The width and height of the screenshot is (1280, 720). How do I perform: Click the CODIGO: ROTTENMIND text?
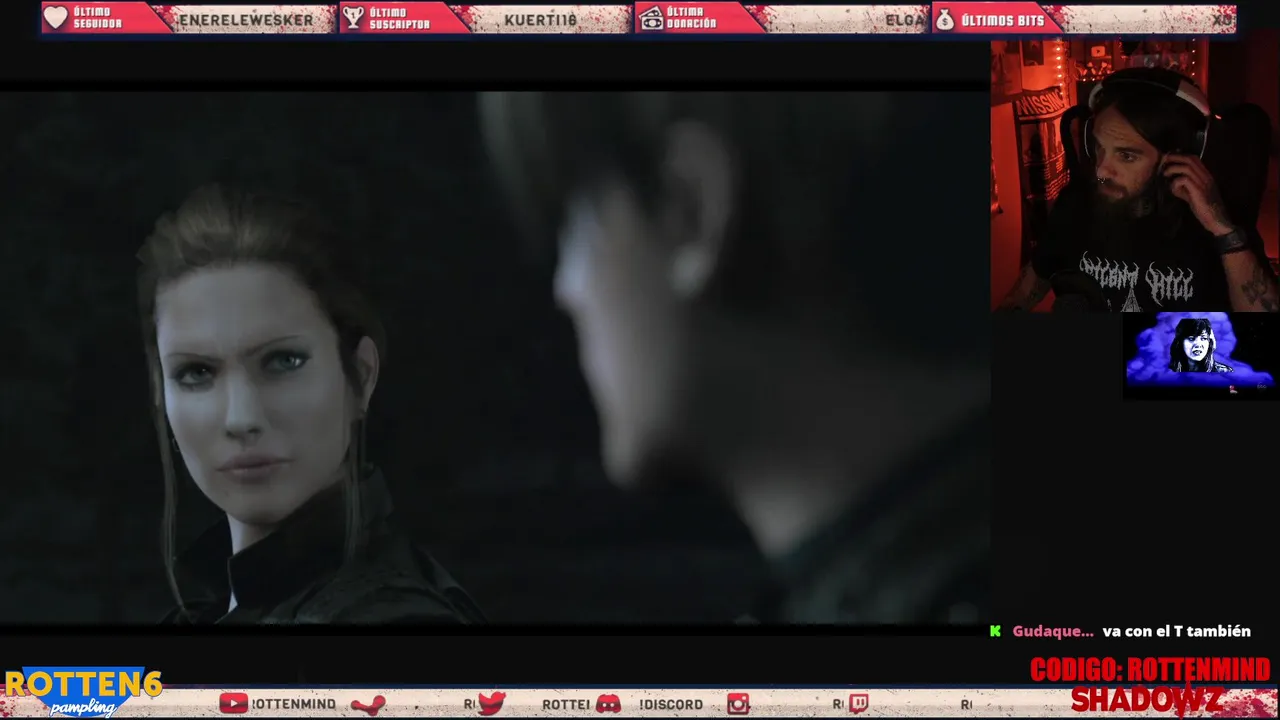click(x=1150, y=669)
